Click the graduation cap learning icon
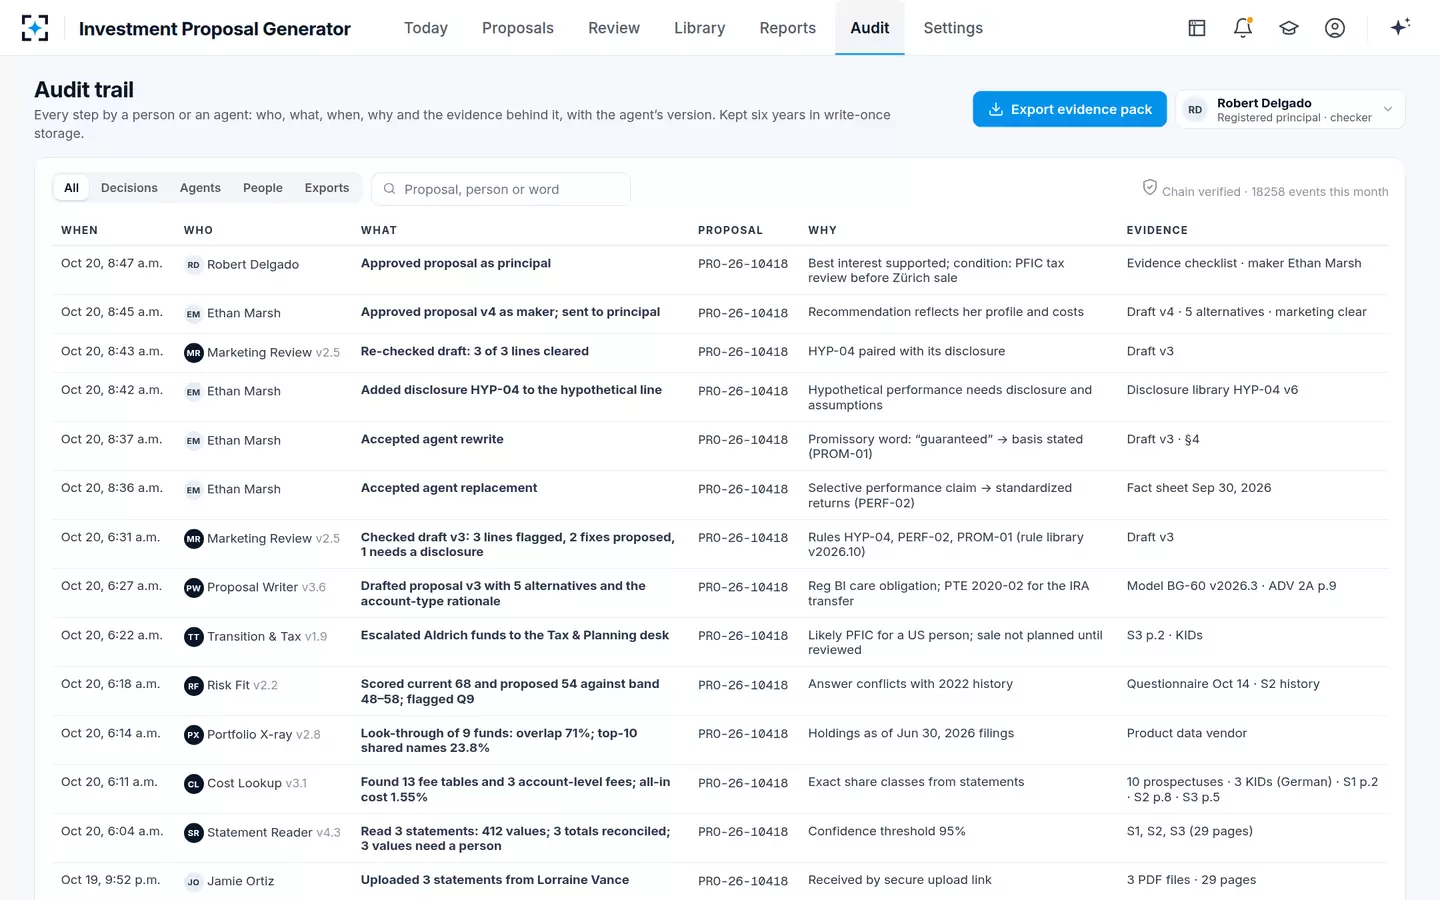 pyautogui.click(x=1289, y=28)
